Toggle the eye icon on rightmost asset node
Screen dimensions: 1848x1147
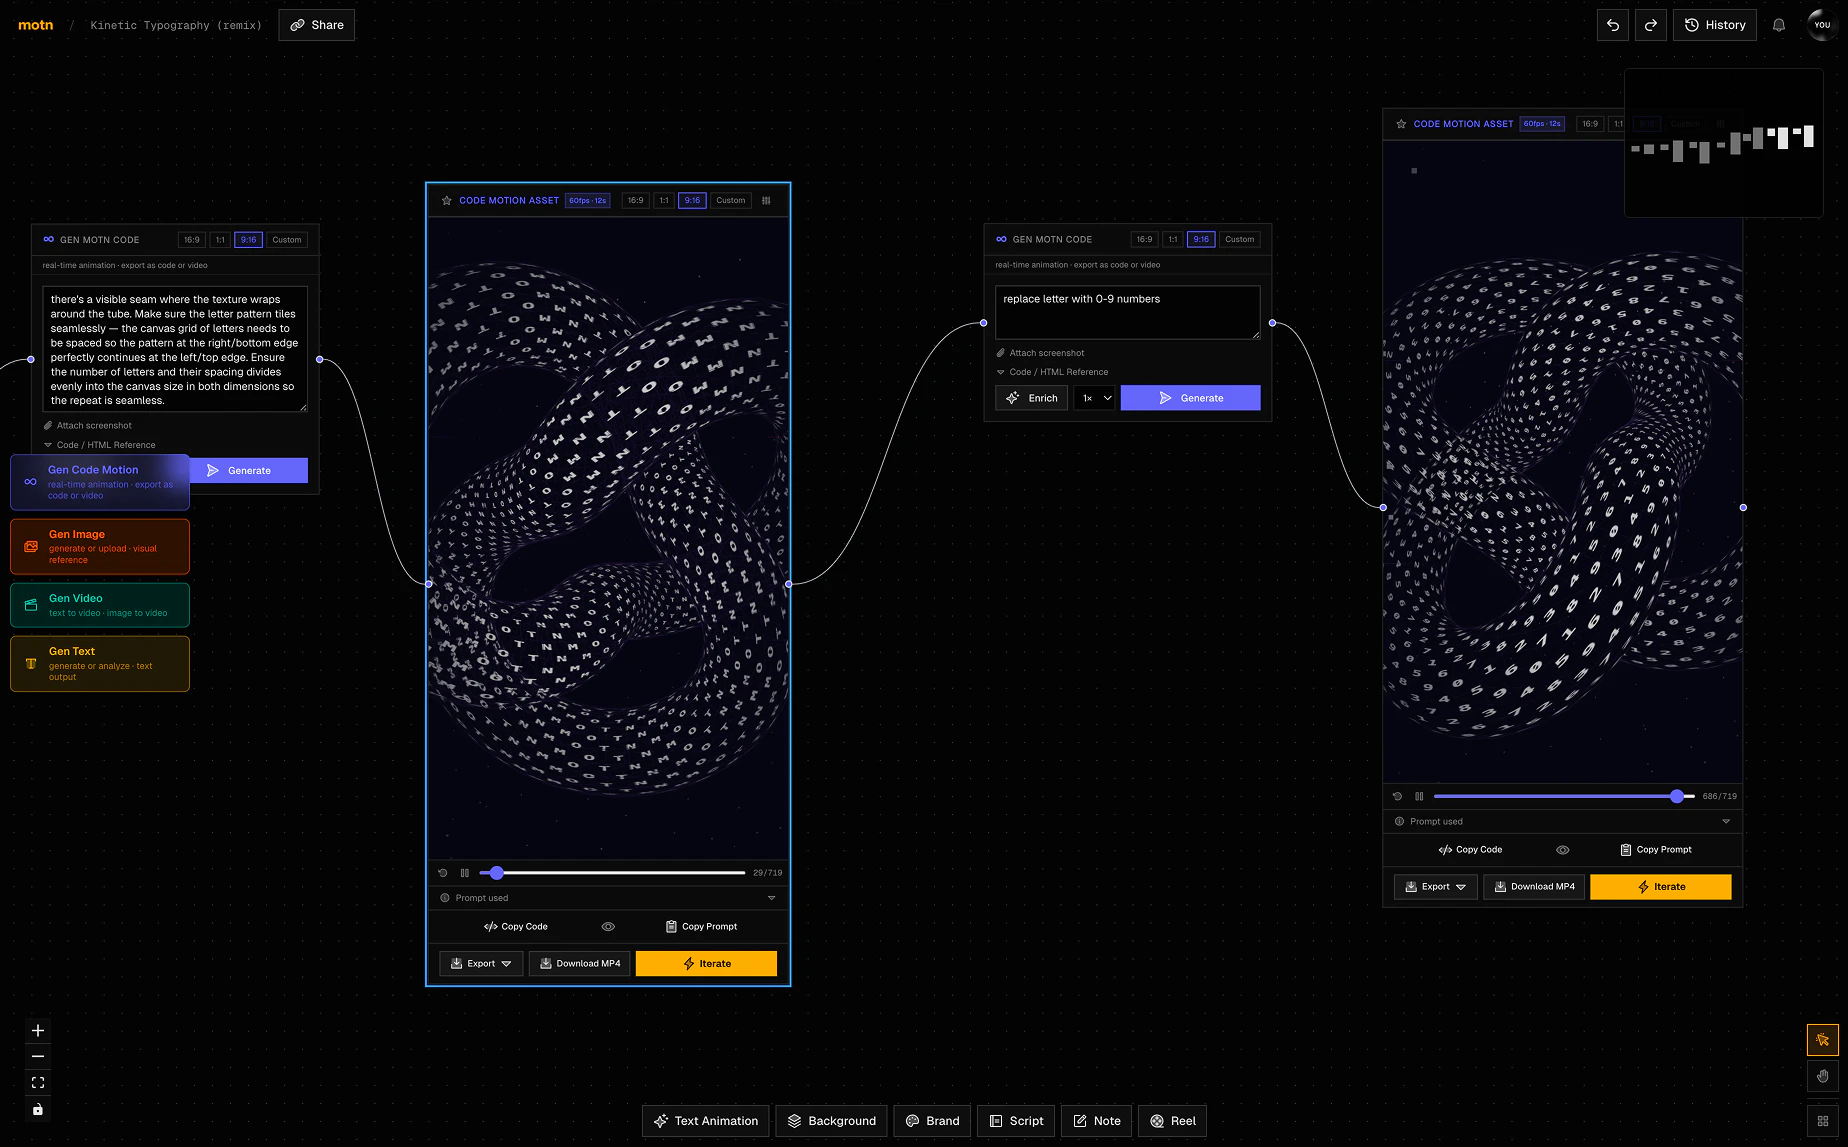pos(1563,849)
